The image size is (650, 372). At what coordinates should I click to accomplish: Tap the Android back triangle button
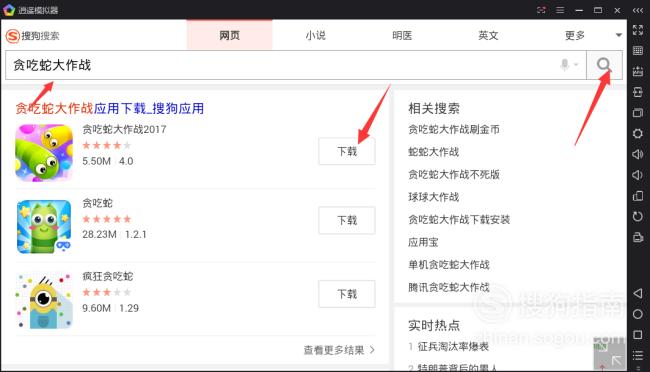tap(638, 293)
